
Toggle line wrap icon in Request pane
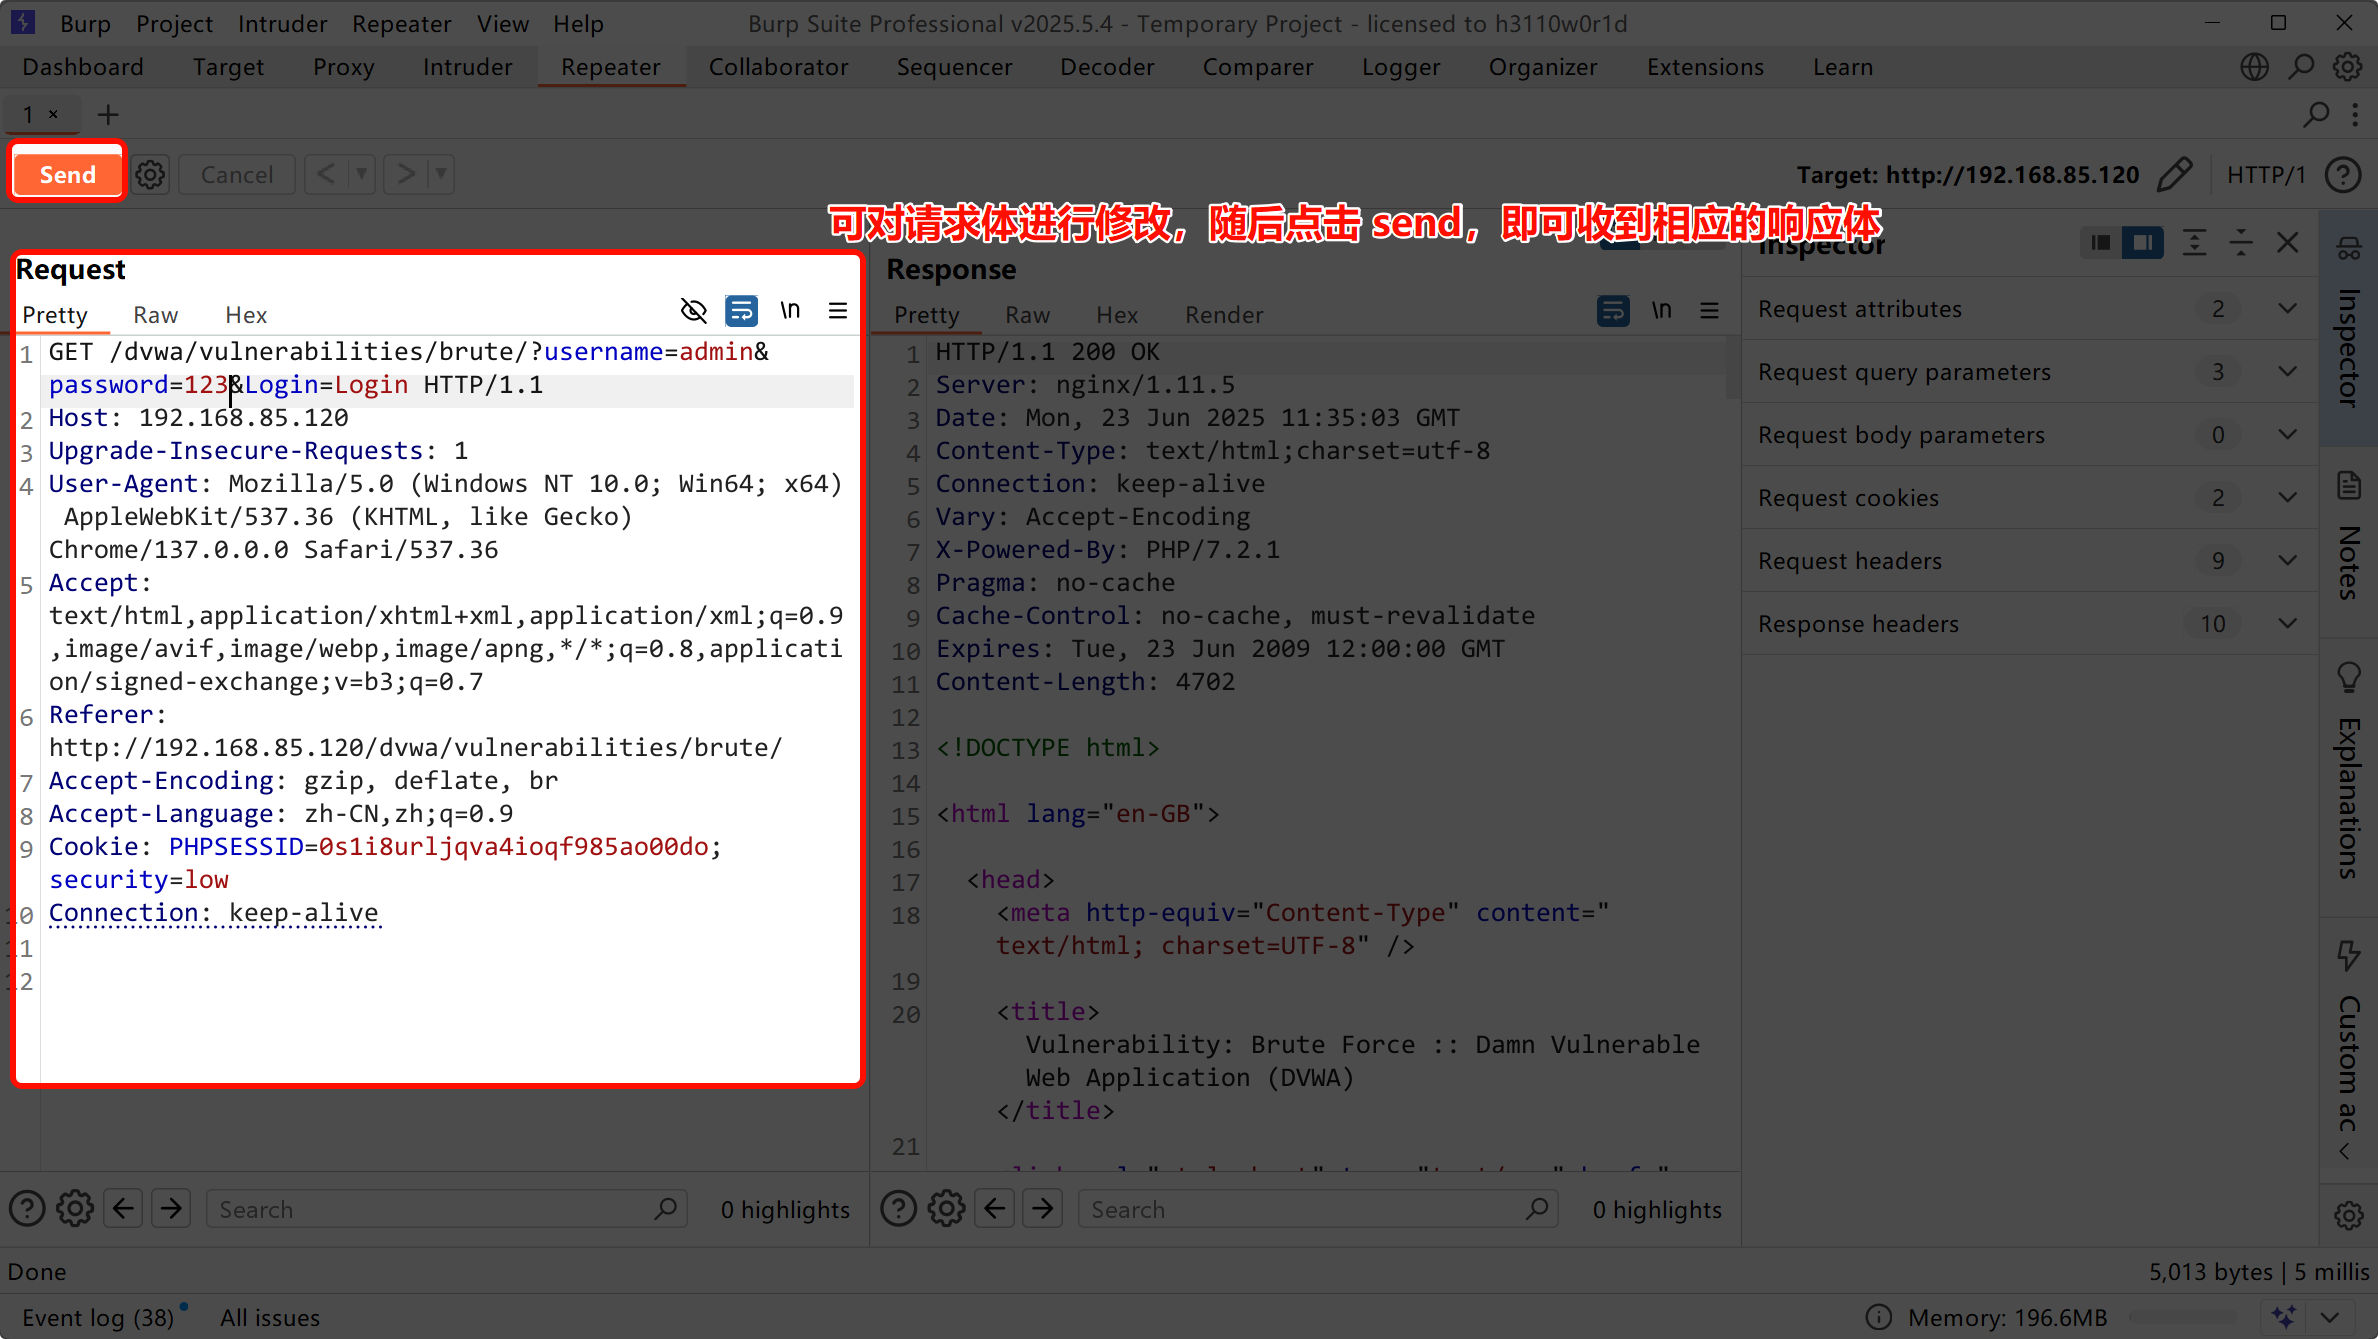coord(741,311)
